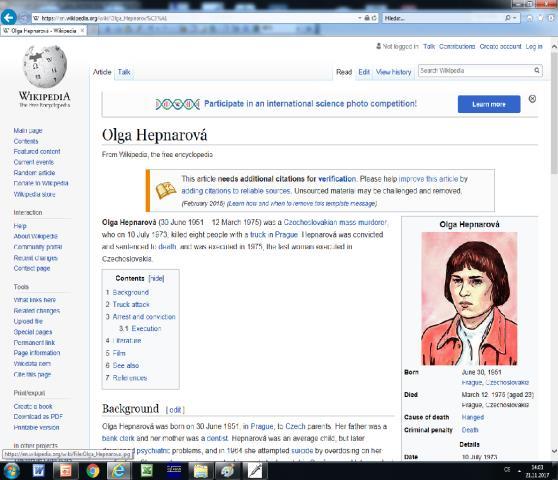
Task: Open the Home icon in the browser toolbar
Action: point(530,18)
